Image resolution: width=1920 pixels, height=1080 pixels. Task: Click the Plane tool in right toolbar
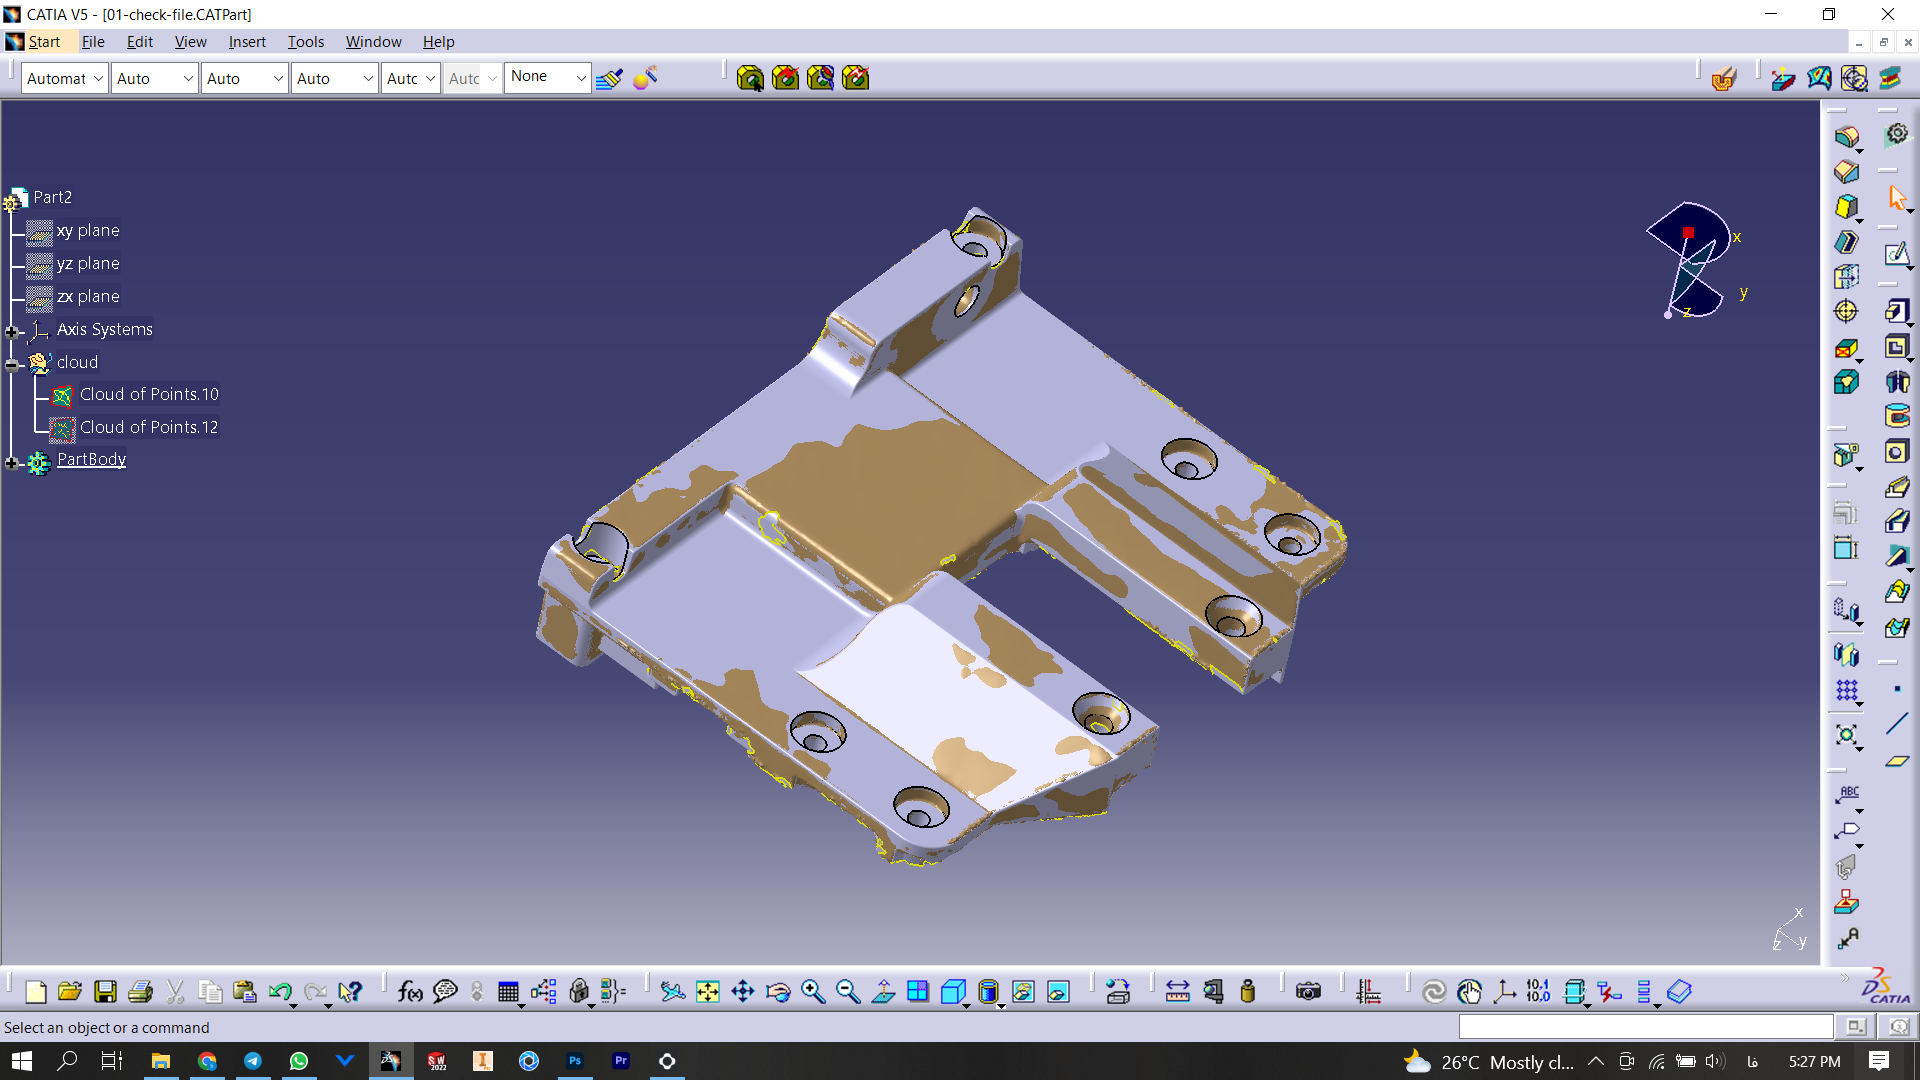coord(1897,761)
